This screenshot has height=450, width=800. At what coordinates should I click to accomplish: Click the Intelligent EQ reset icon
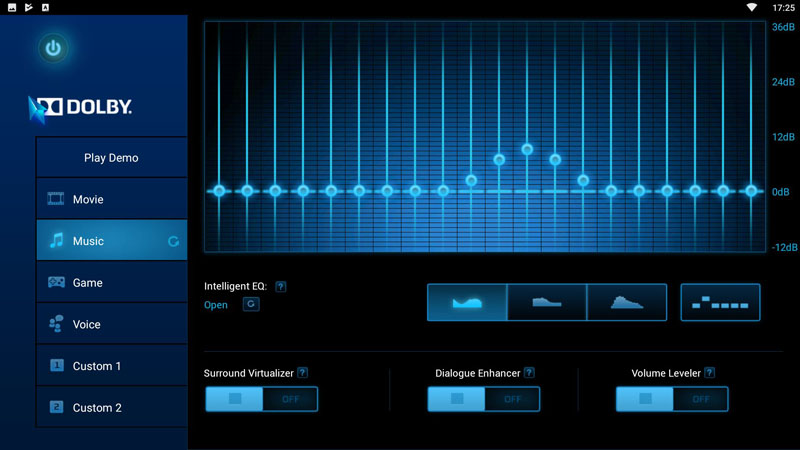tap(251, 304)
